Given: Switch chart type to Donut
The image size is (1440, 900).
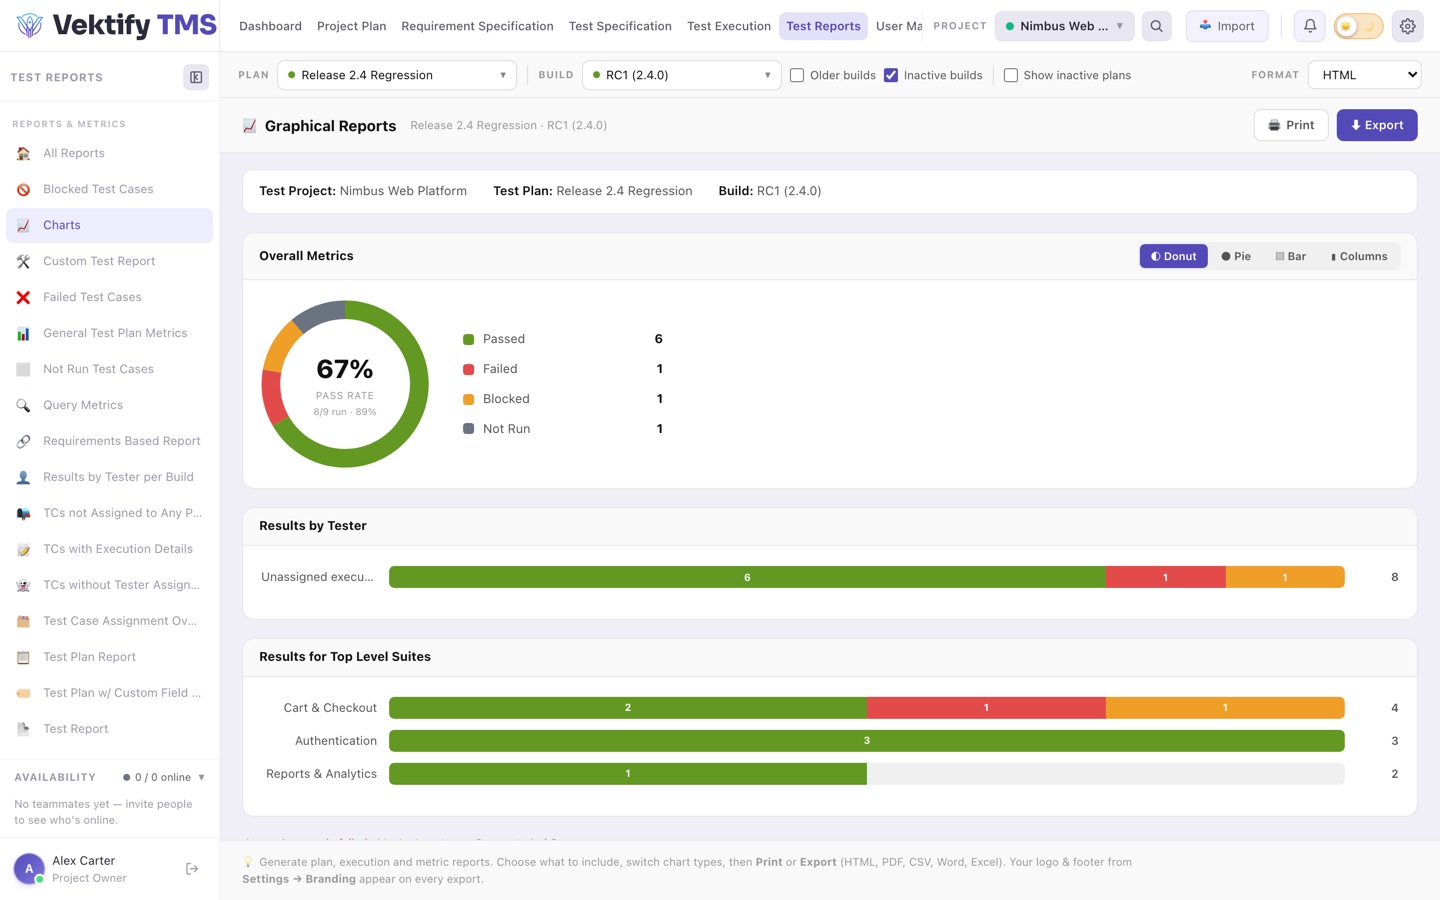Looking at the screenshot, I should (x=1174, y=256).
